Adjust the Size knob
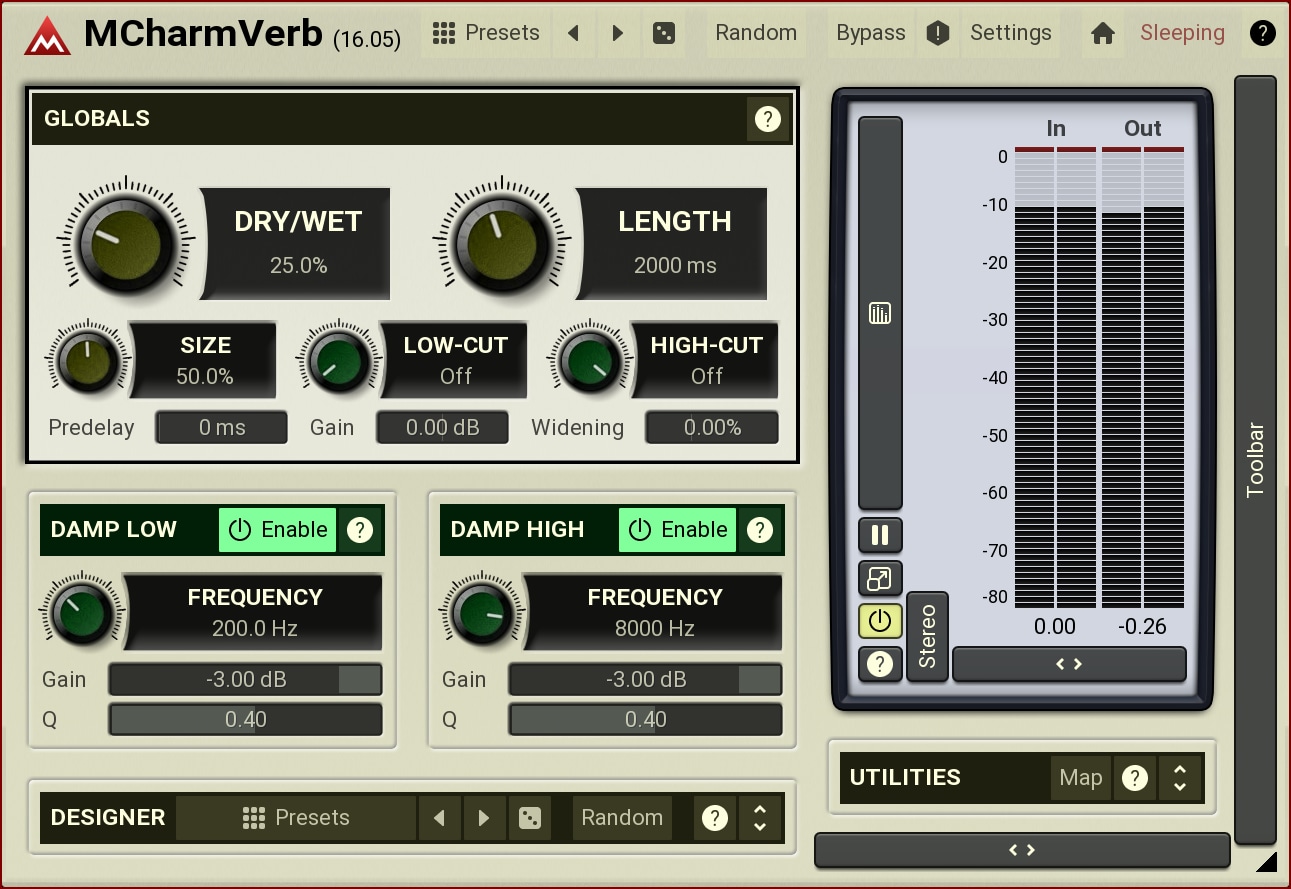The image size is (1291, 889). 87,360
